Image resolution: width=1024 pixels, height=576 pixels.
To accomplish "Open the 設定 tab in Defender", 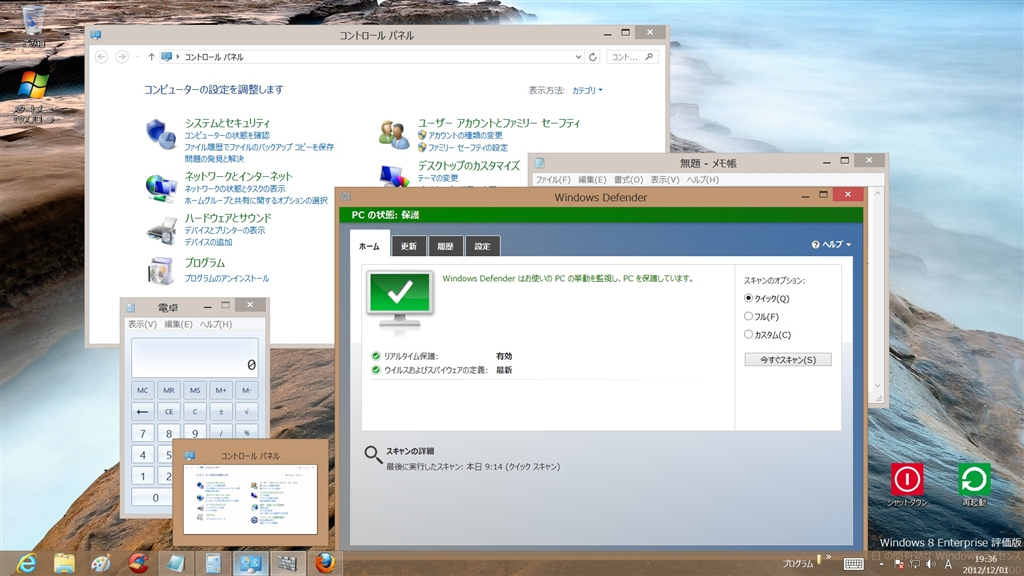I will coord(483,246).
